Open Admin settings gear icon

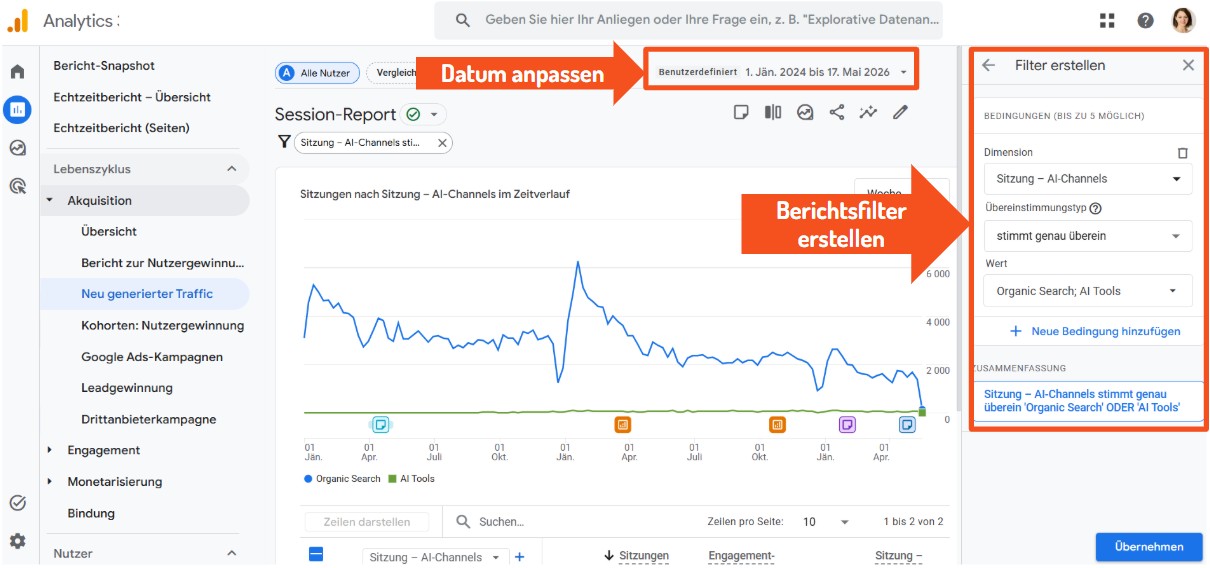coord(17,541)
